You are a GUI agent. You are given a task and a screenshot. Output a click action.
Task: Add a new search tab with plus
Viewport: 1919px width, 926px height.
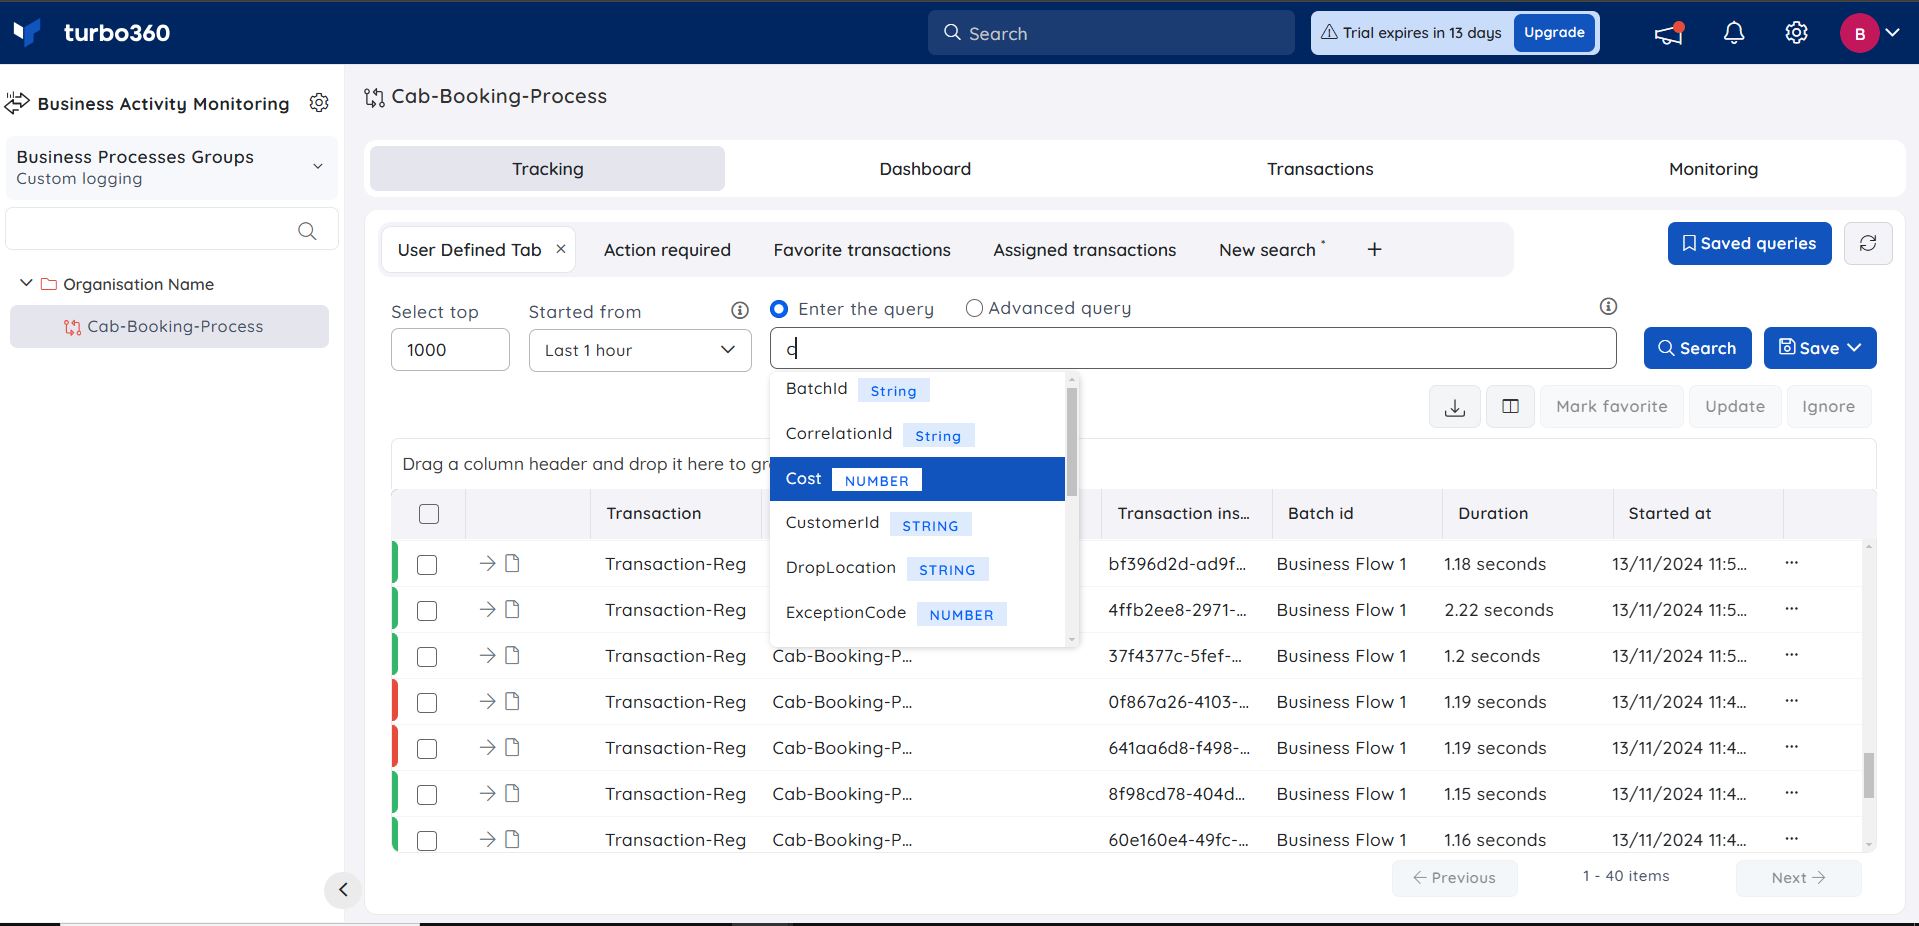click(x=1374, y=249)
